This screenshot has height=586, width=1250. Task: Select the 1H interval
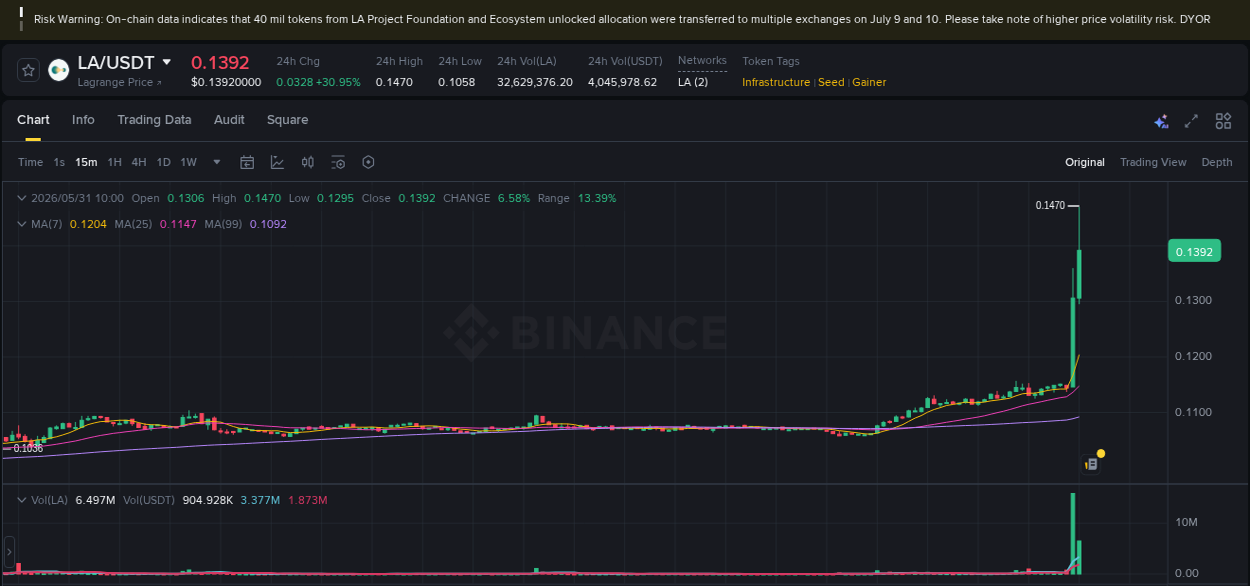(115, 162)
